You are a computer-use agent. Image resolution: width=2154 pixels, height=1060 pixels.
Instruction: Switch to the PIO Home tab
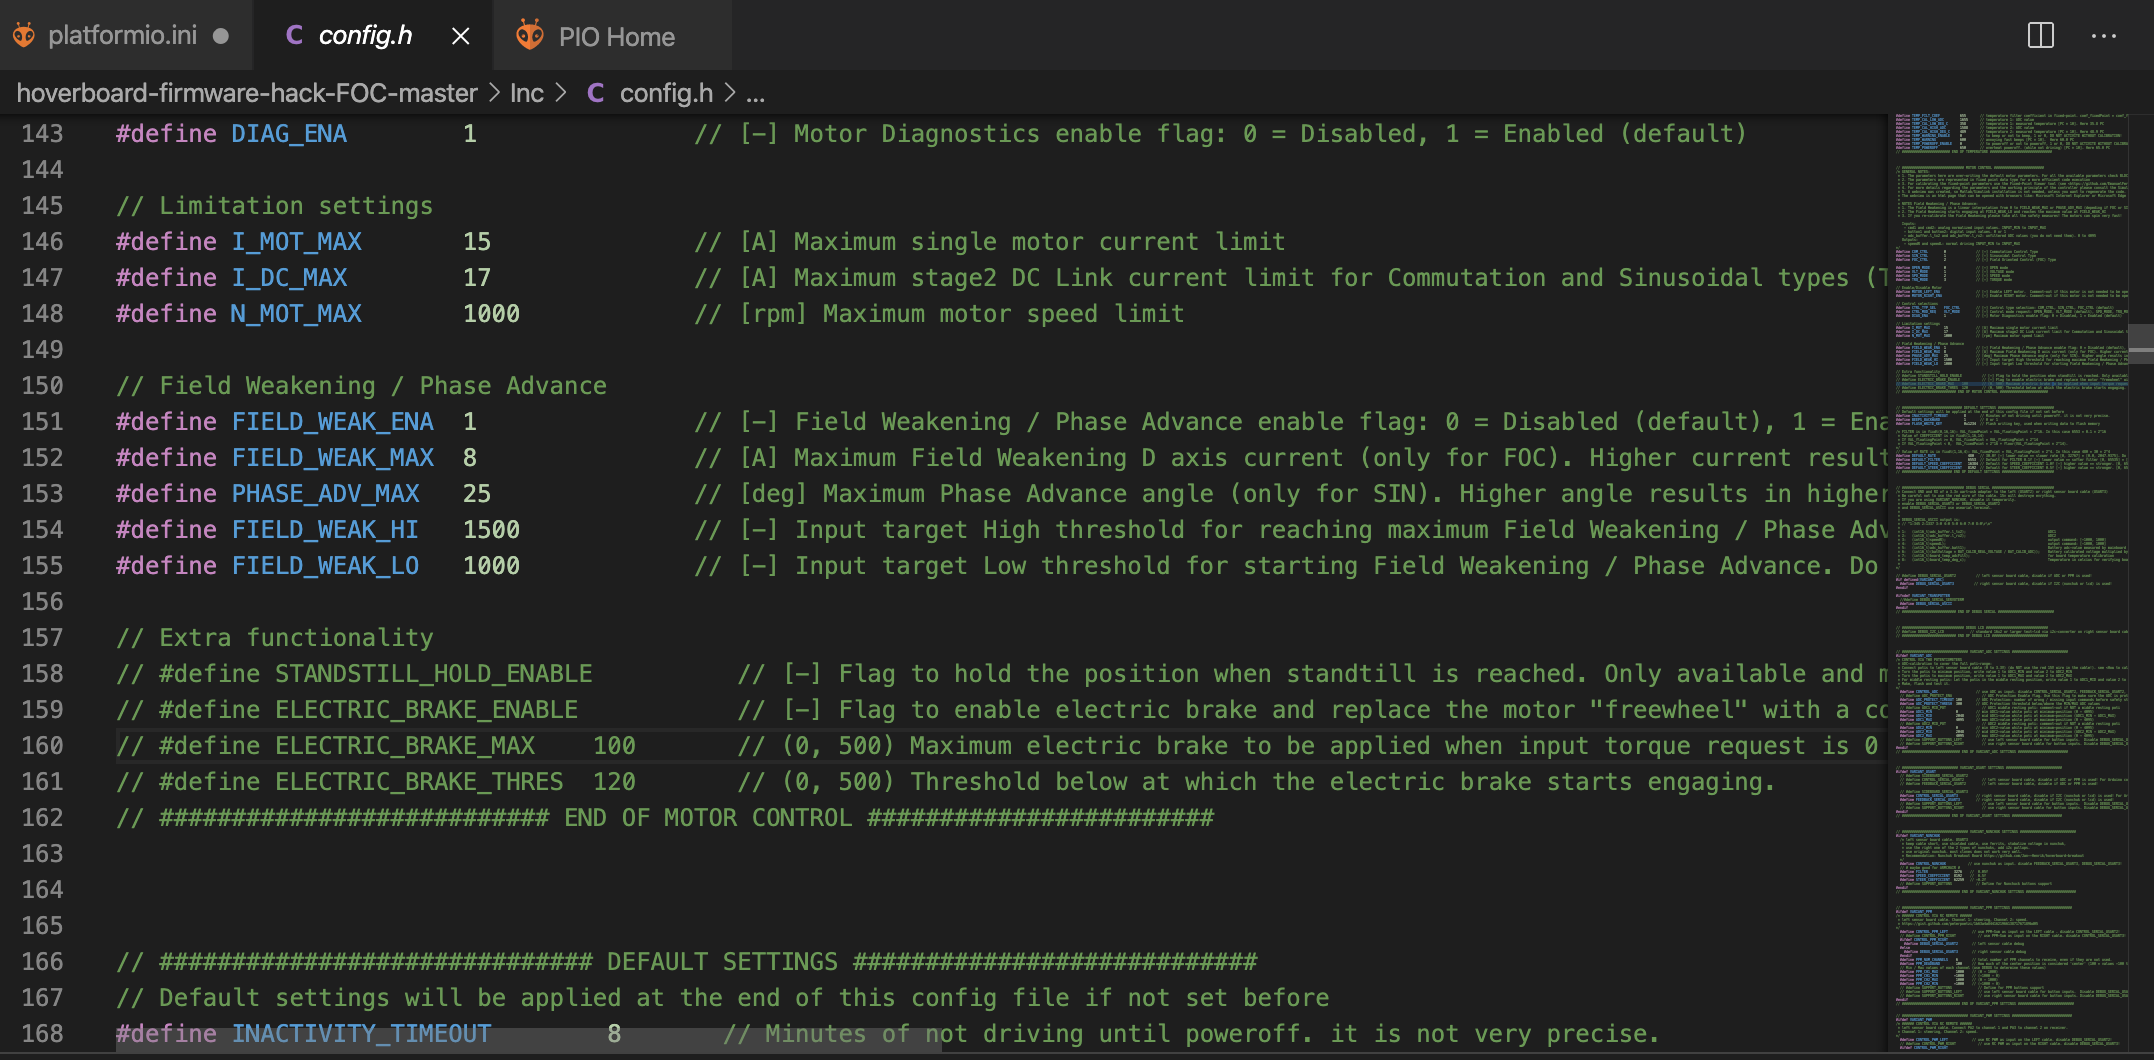pos(612,35)
